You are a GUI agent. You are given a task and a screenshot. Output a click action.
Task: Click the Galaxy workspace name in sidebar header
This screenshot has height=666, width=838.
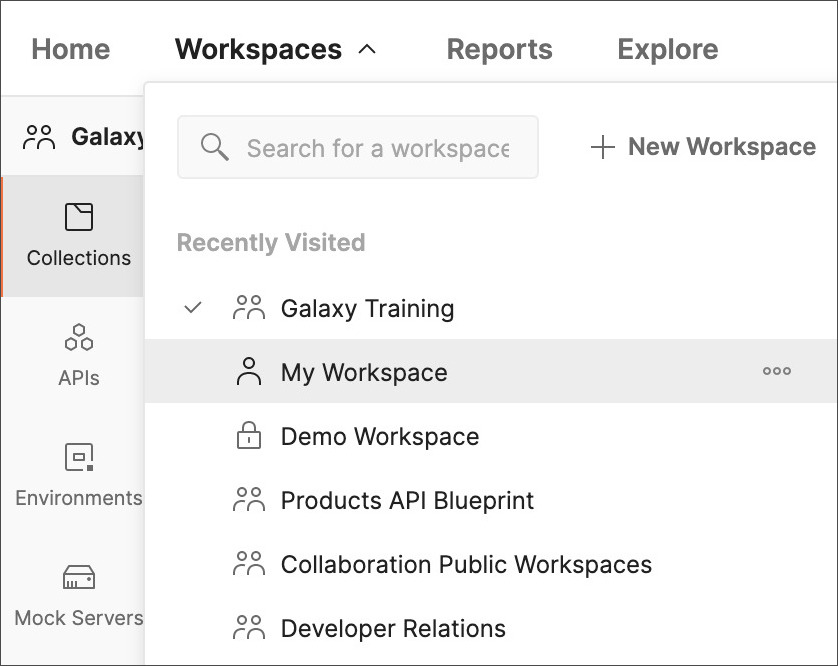click(x=108, y=137)
